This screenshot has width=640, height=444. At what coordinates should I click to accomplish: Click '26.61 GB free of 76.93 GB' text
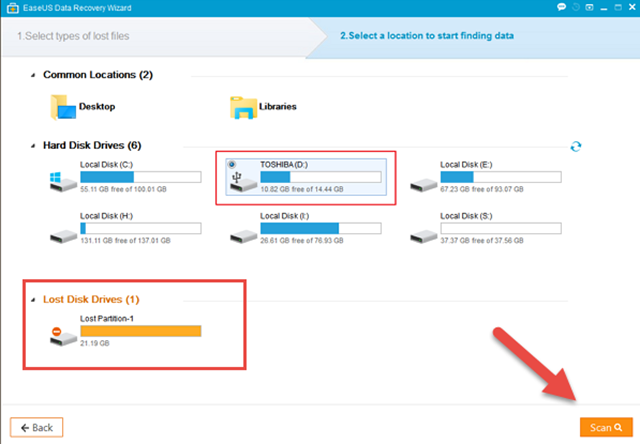[x=302, y=240]
